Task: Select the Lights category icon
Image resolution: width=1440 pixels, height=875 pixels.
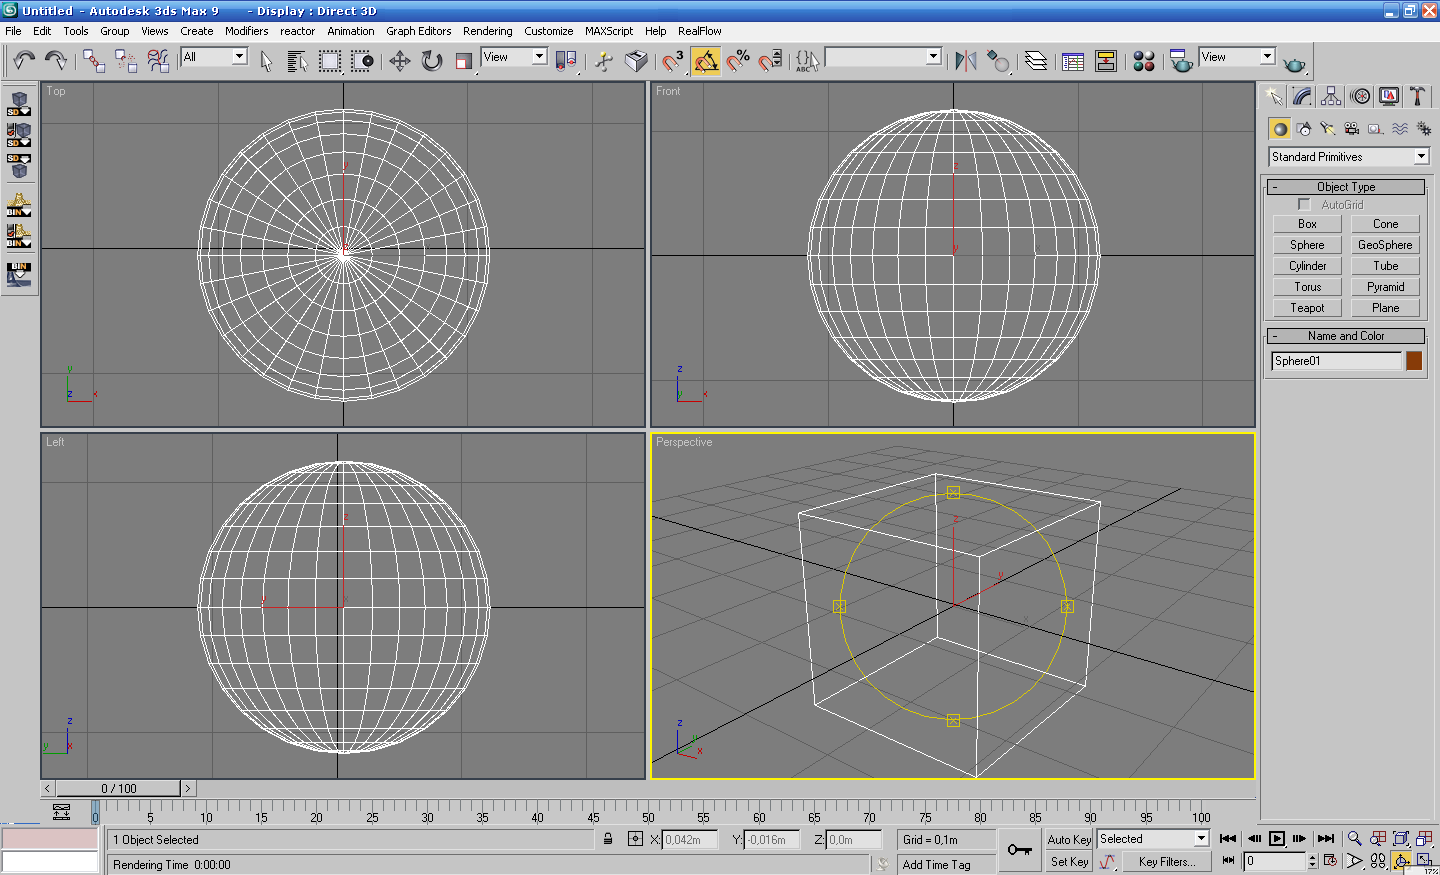Action: pyautogui.click(x=1327, y=129)
